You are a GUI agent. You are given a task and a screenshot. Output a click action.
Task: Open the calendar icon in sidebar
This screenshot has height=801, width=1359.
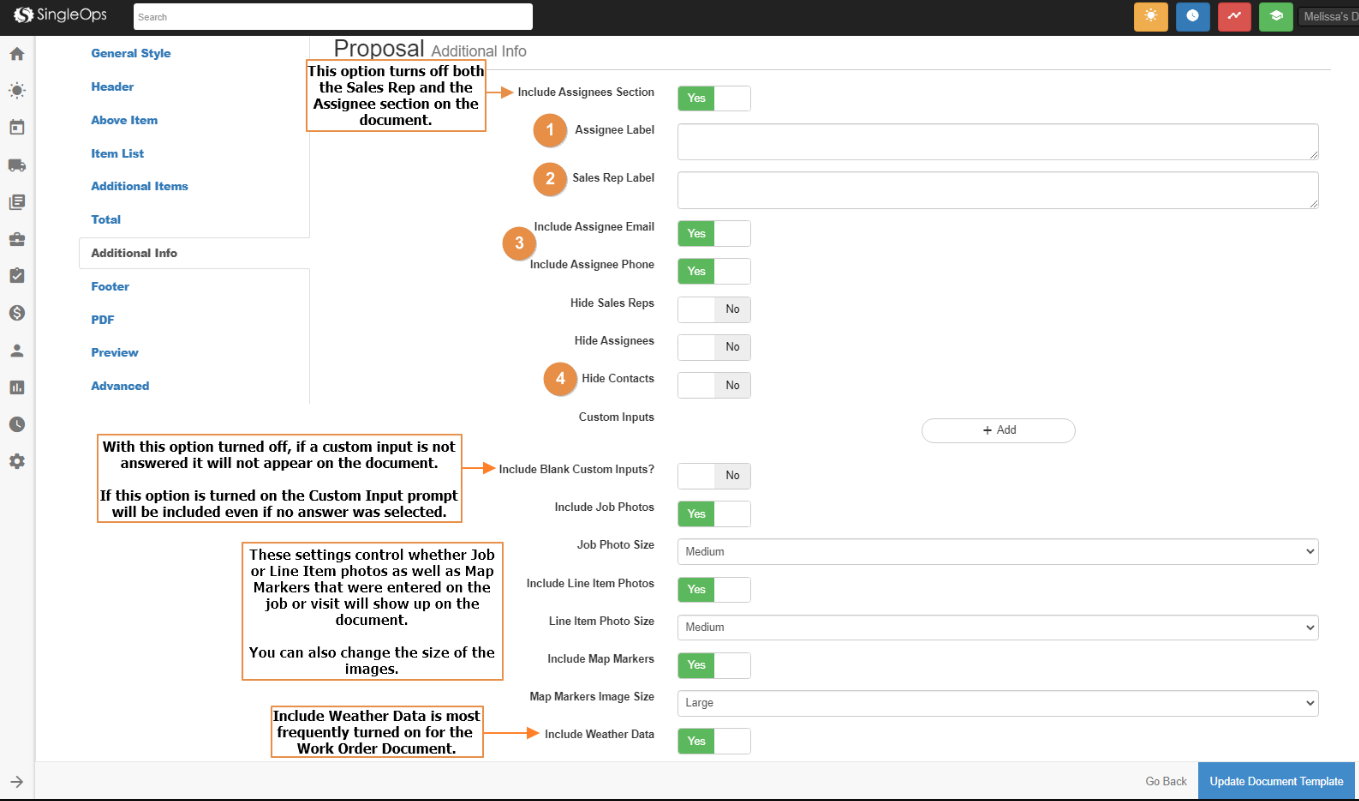click(x=17, y=128)
